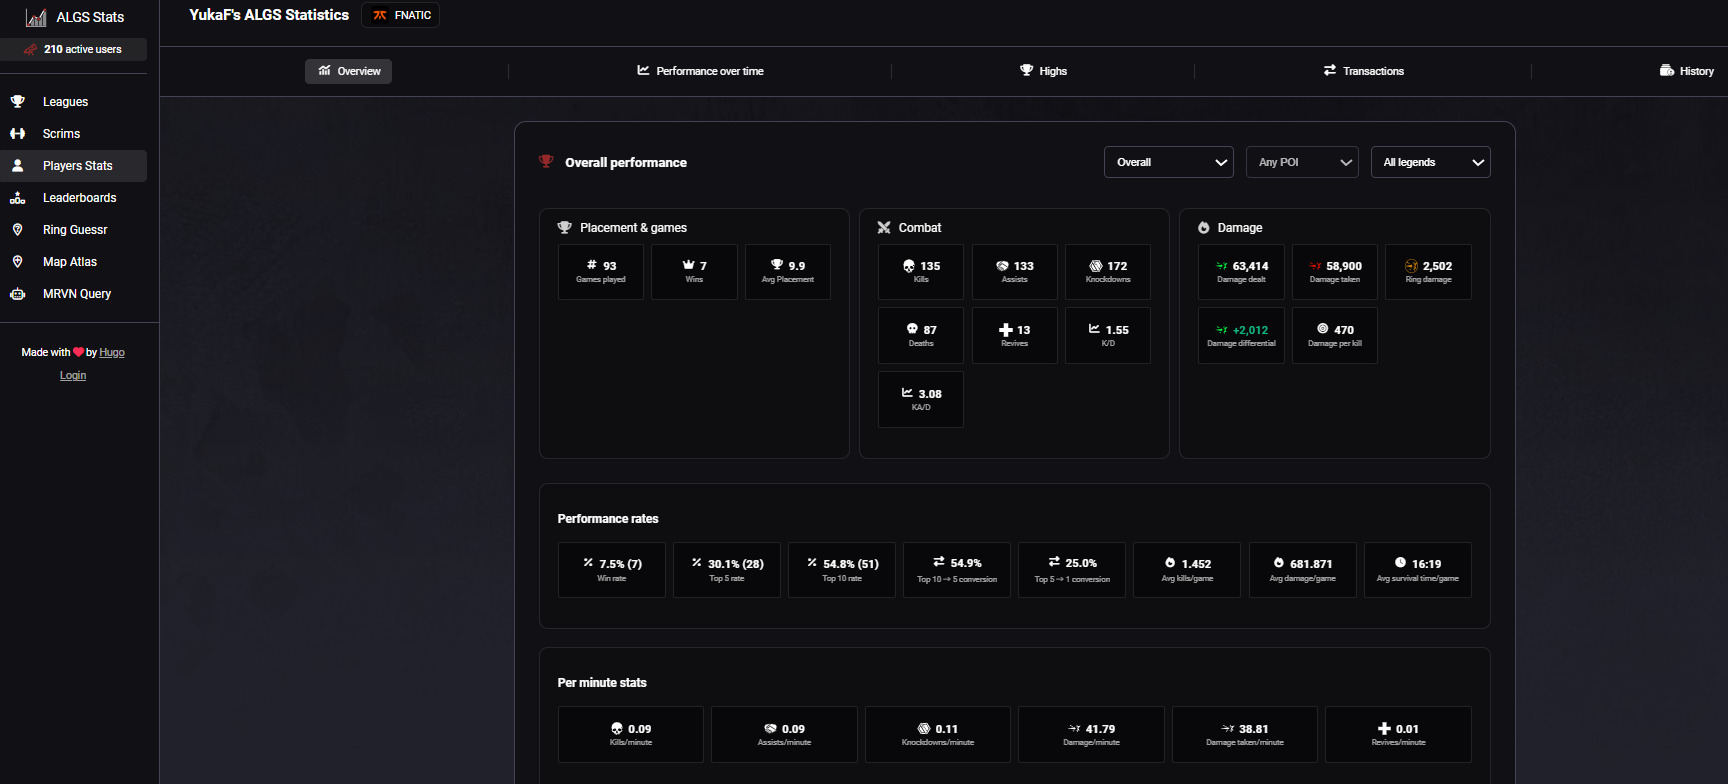This screenshot has height=784, width=1728.
Task: Click the History tab icon
Action: (x=1666, y=71)
